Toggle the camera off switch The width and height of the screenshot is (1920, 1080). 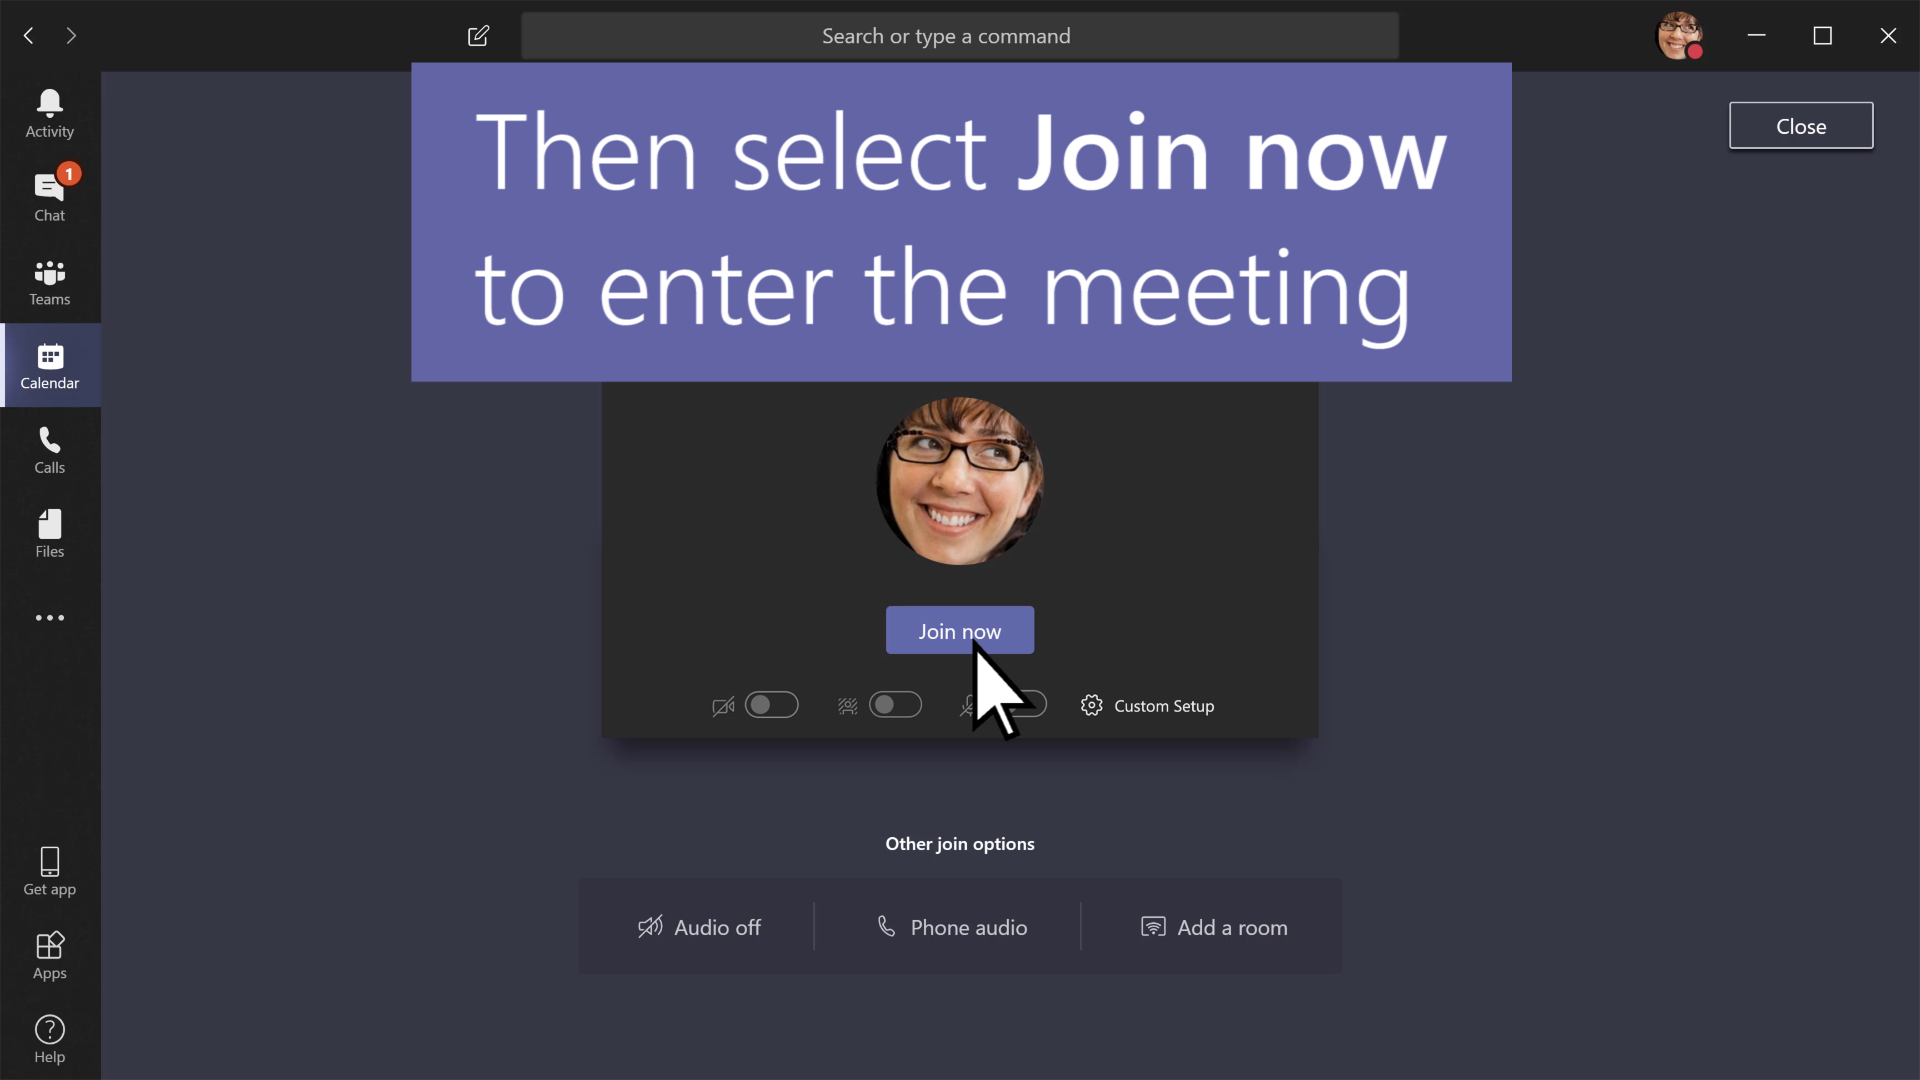coord(770,704)
